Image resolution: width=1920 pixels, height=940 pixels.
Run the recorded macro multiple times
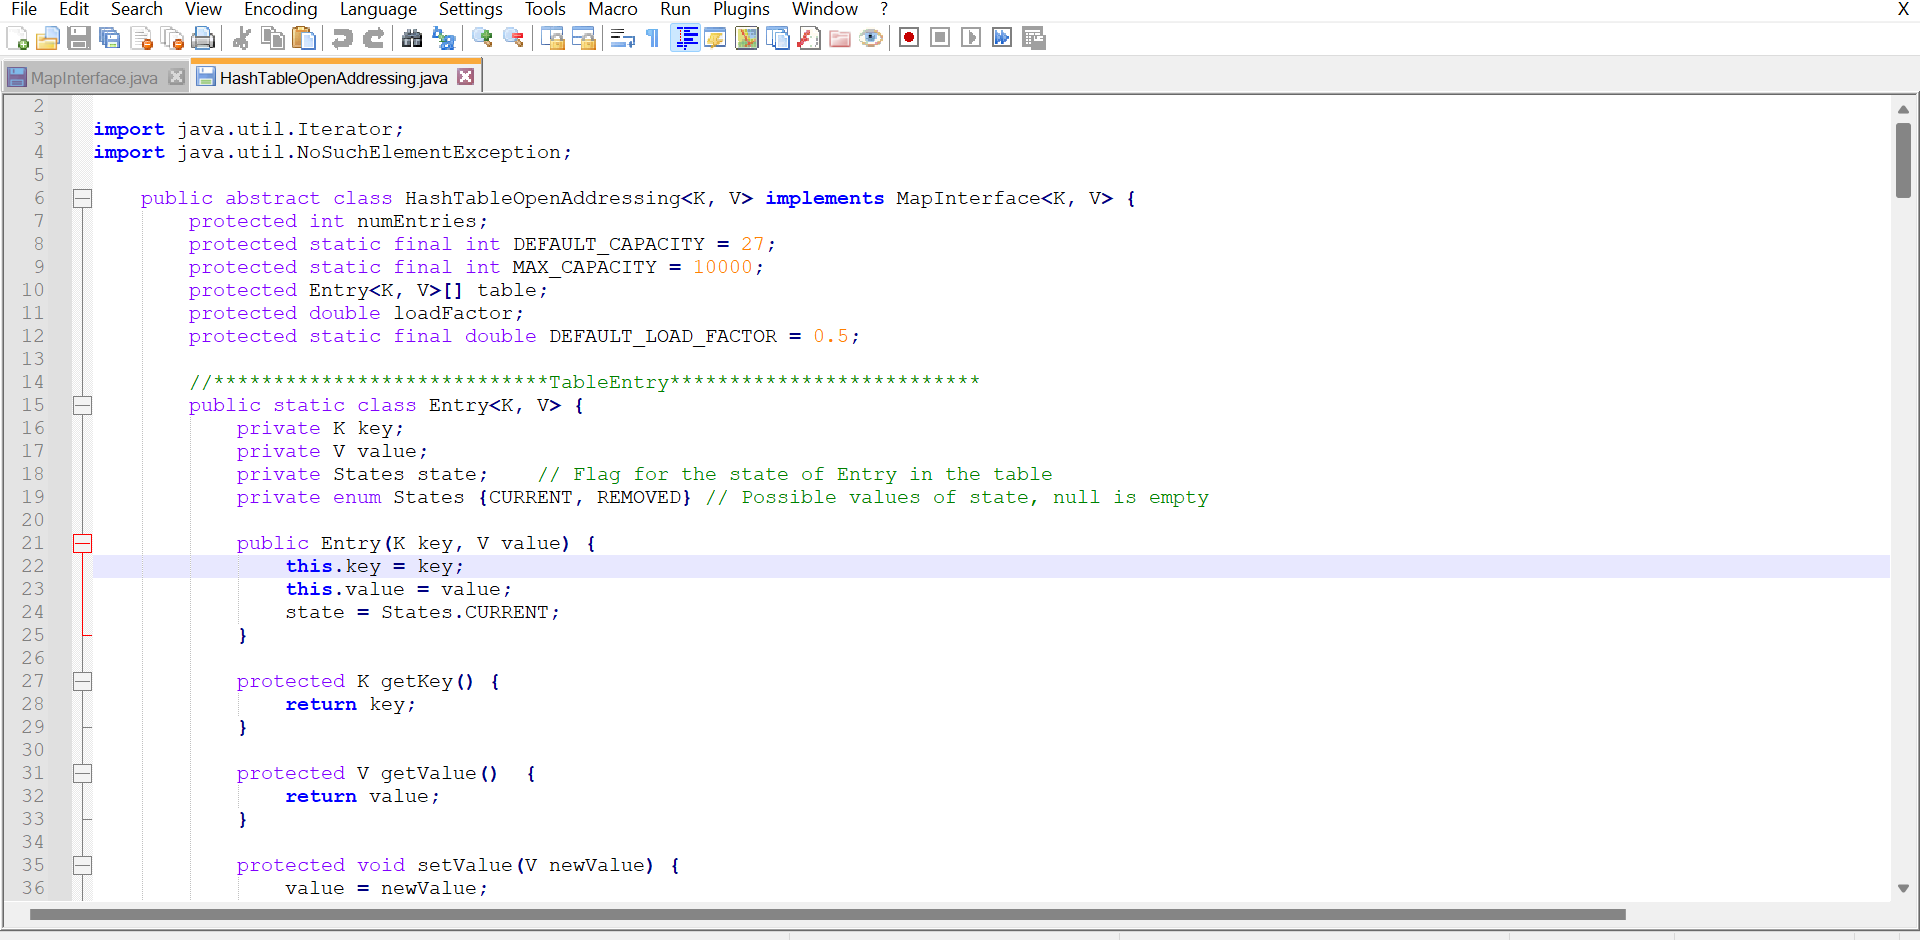point(1002,37)
